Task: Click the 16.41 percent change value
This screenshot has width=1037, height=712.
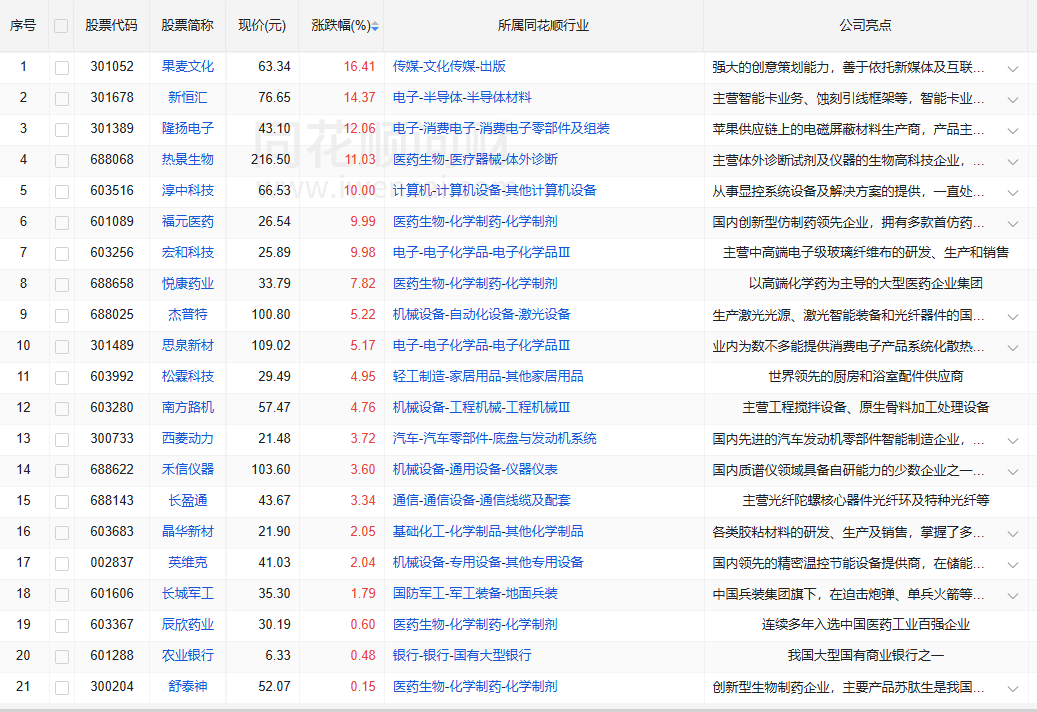Action: click(359, 67)
